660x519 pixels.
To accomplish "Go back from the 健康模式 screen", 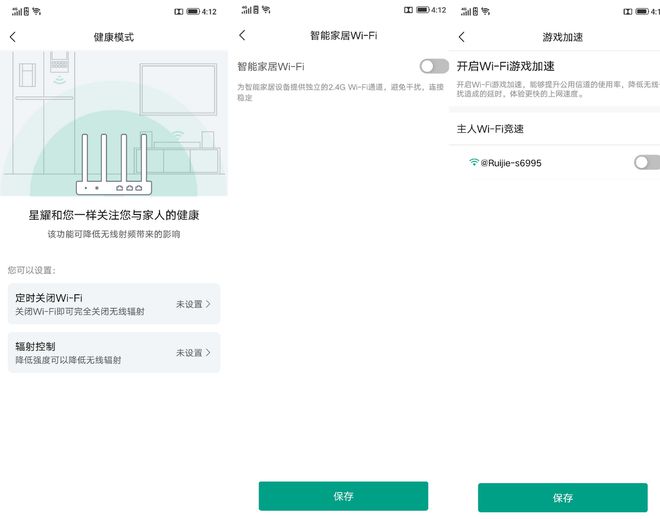I will [x=13, y=37].
